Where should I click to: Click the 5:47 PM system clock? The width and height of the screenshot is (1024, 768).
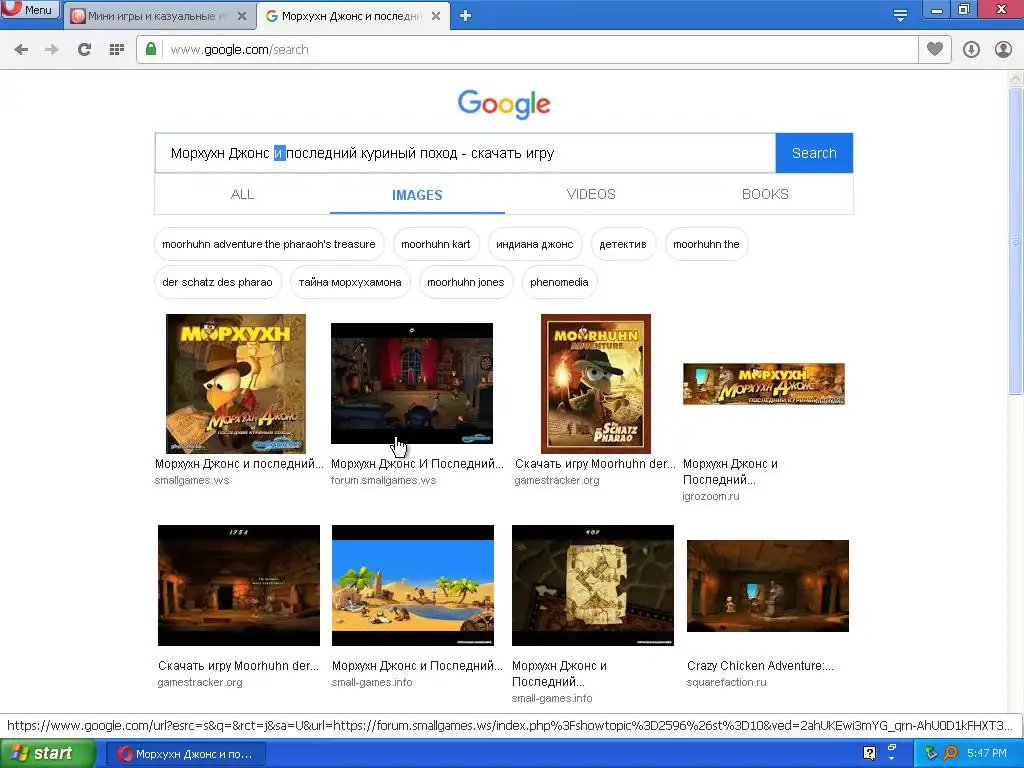point(987,754)
